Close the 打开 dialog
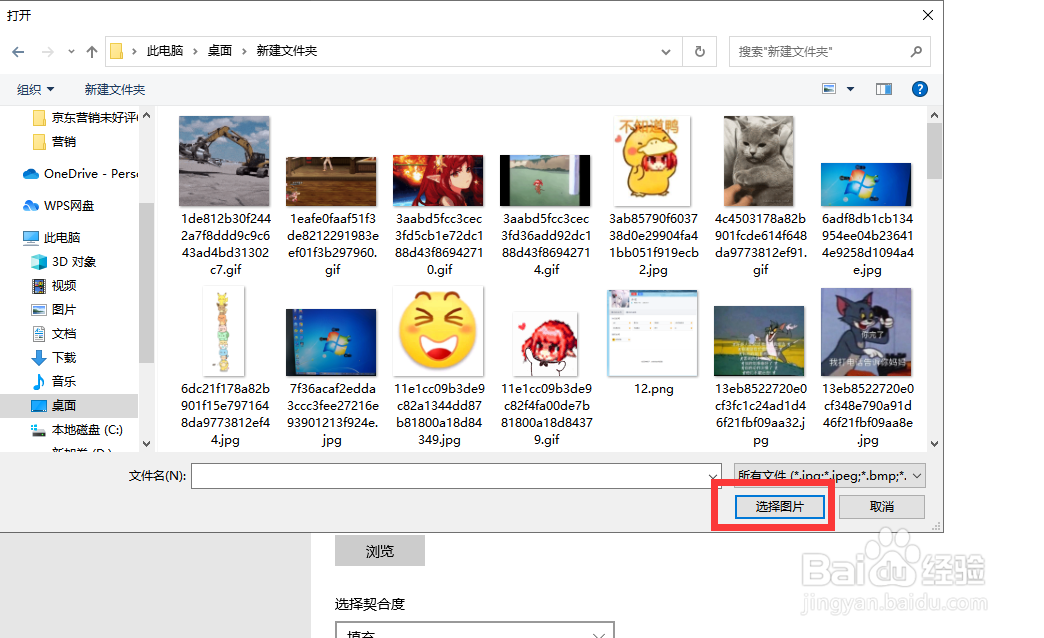The image size is (1044, 638). coord(927,15)
